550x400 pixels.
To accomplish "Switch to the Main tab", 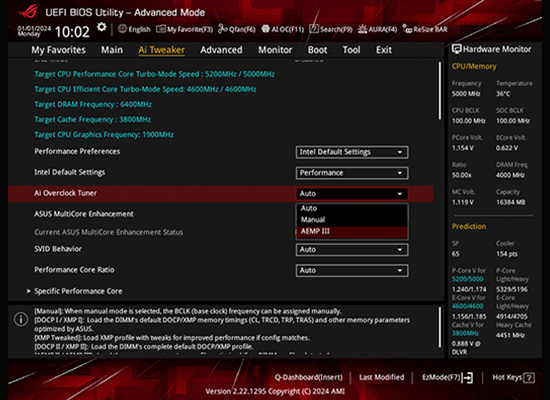I will [112, 50].
